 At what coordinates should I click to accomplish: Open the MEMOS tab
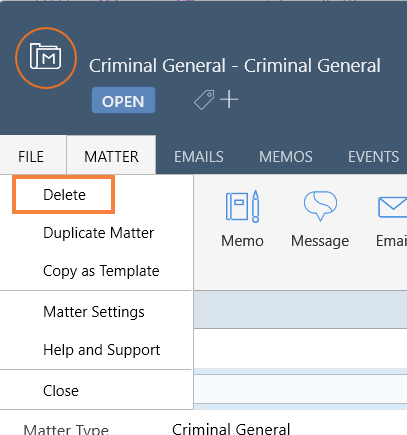(x=286, y=157)
